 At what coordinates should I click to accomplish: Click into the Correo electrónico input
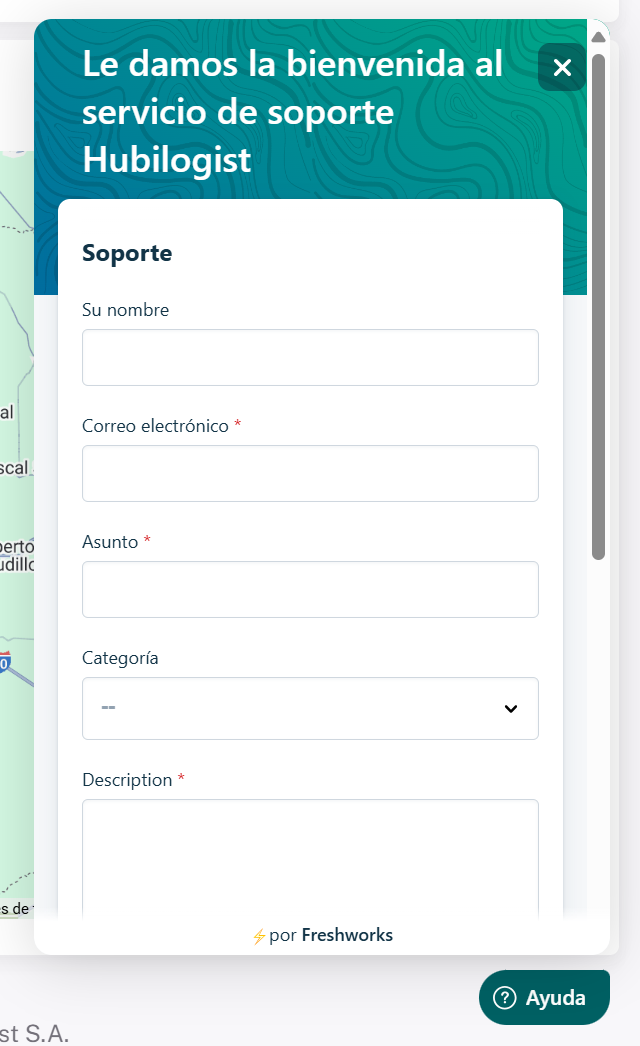tap(310, 474)
